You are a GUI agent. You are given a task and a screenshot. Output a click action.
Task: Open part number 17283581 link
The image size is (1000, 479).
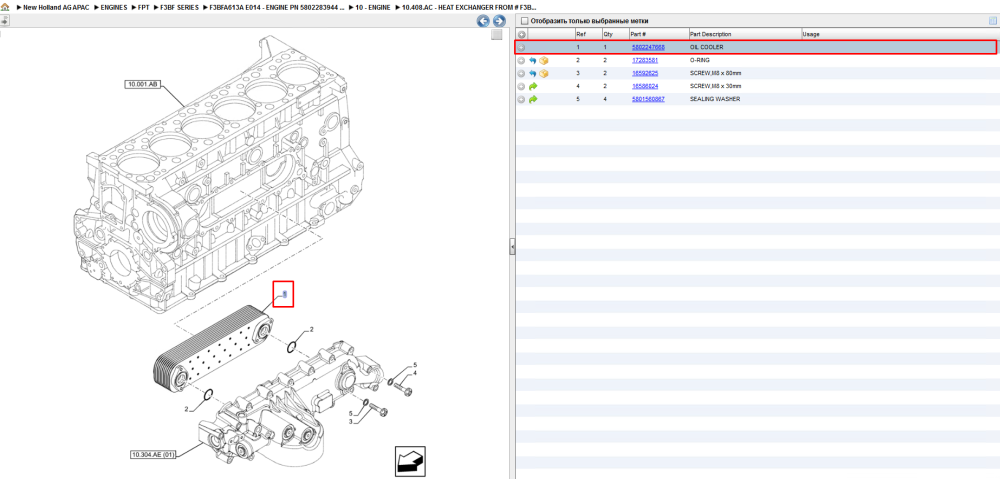click(645, 61)
